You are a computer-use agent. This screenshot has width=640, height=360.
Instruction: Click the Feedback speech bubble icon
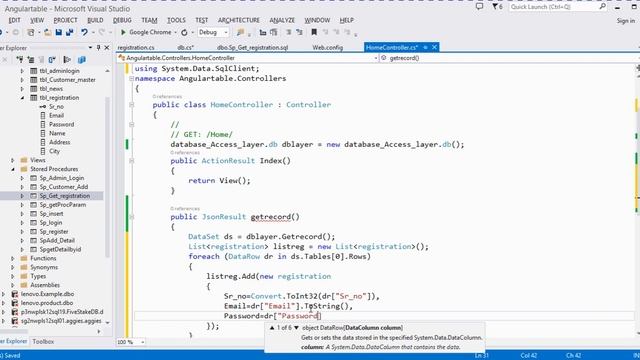tap(480, 7)
